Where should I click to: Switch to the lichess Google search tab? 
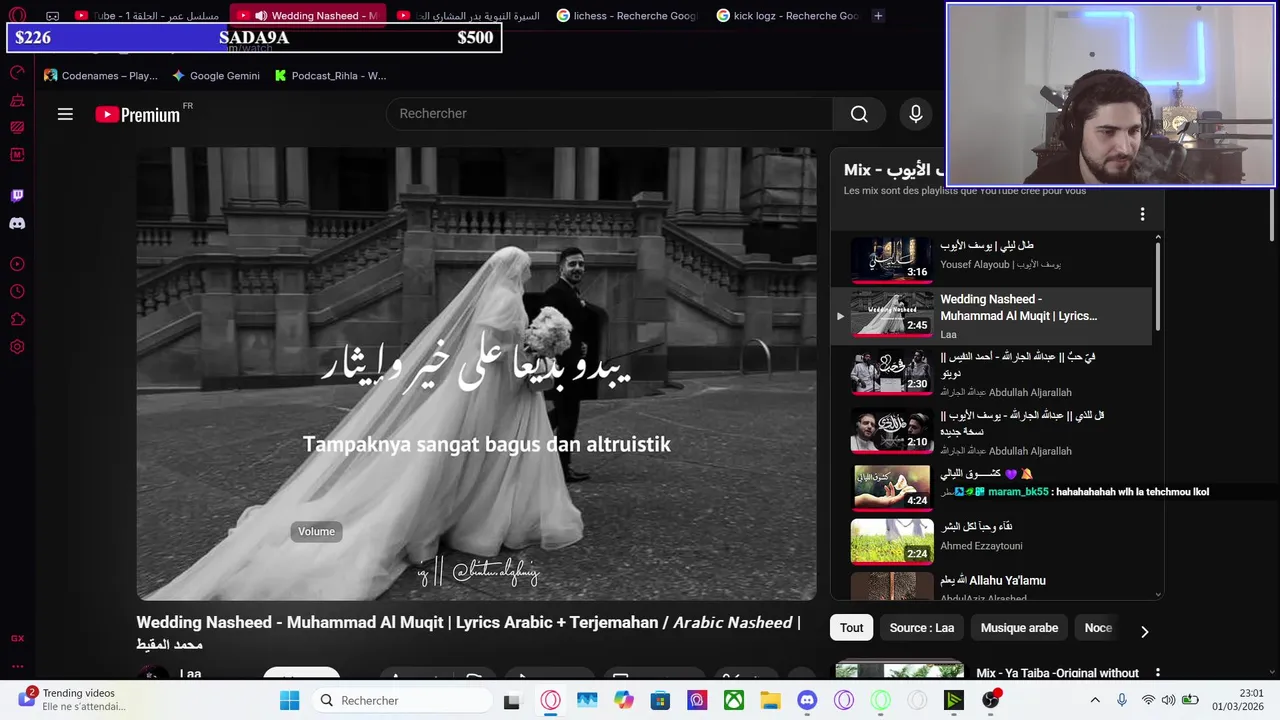click(628, 16)
